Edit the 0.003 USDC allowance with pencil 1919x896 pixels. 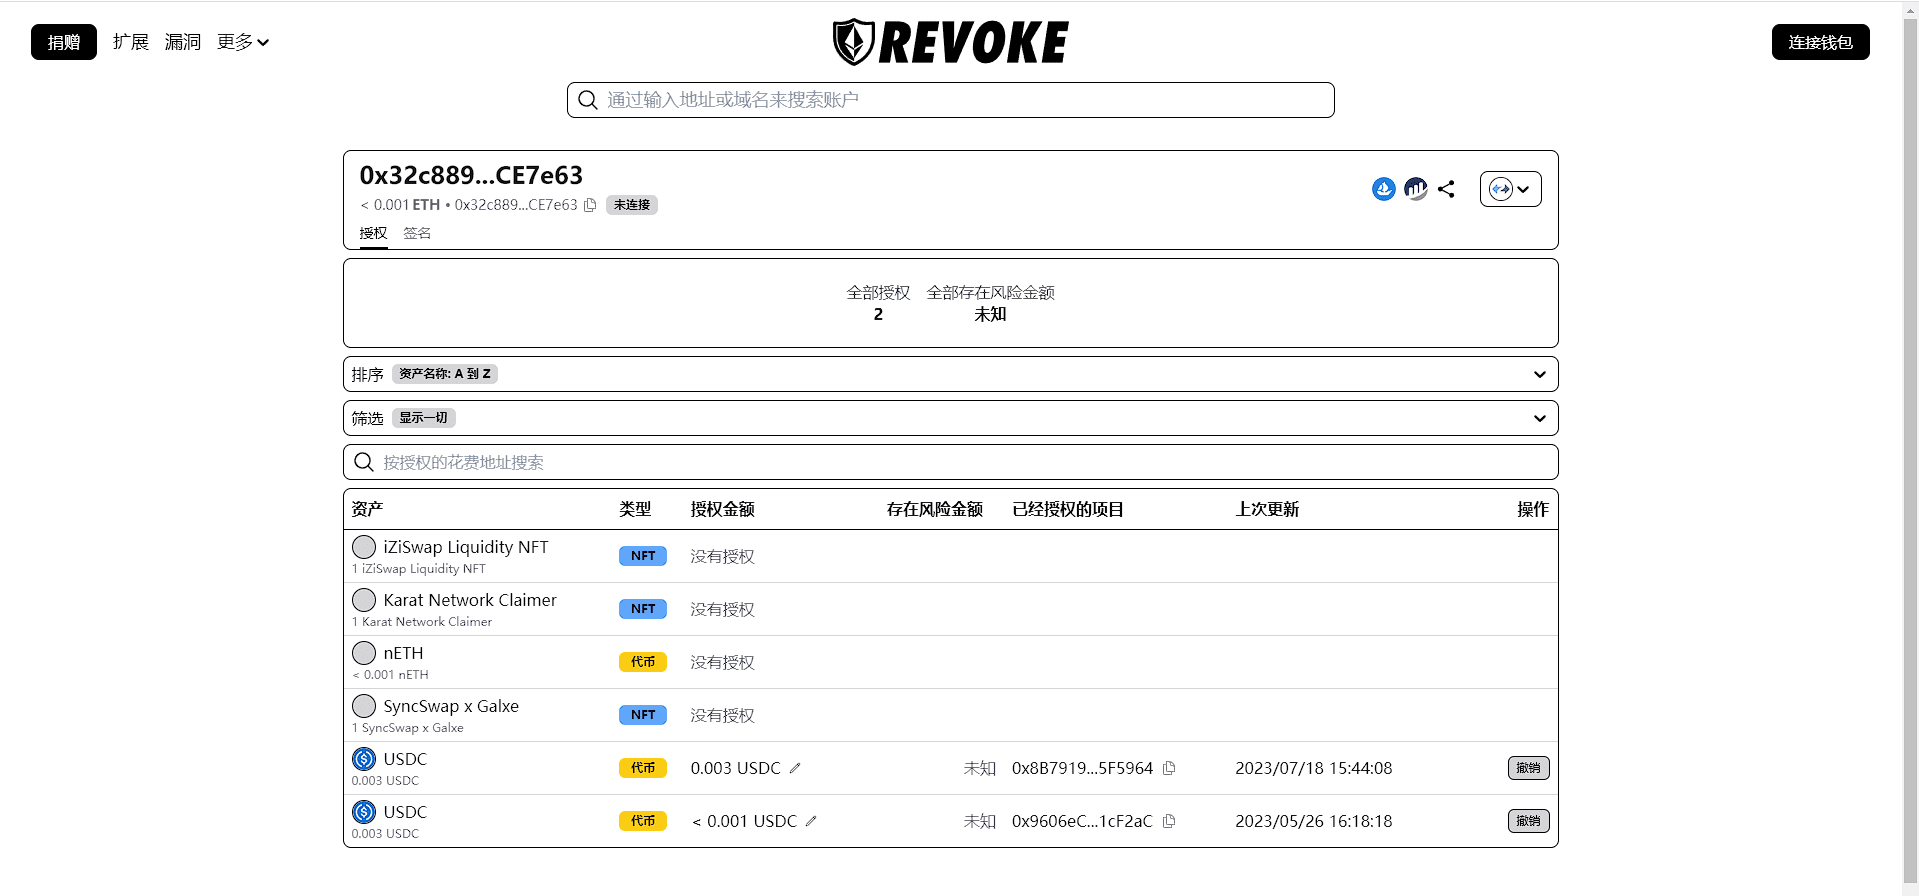click(x=795, y=768)
